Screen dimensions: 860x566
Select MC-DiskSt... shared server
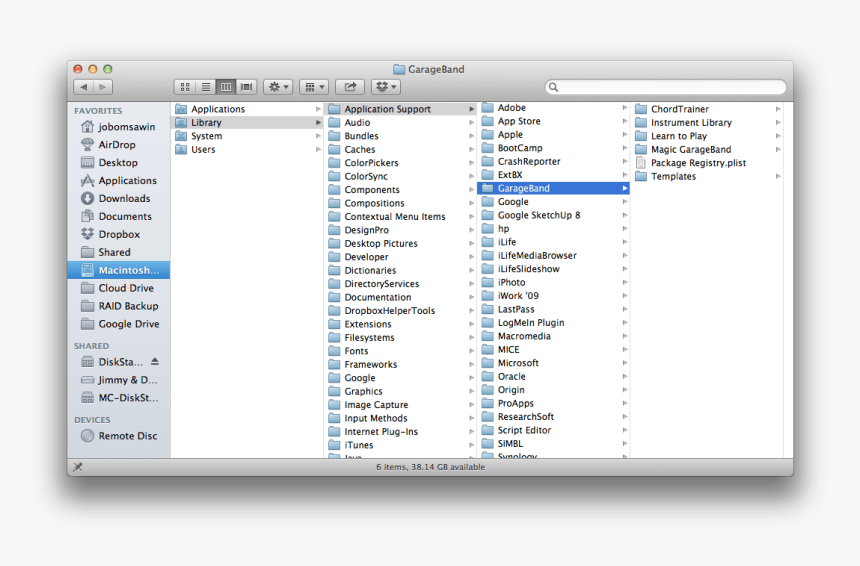coord(119,398)
